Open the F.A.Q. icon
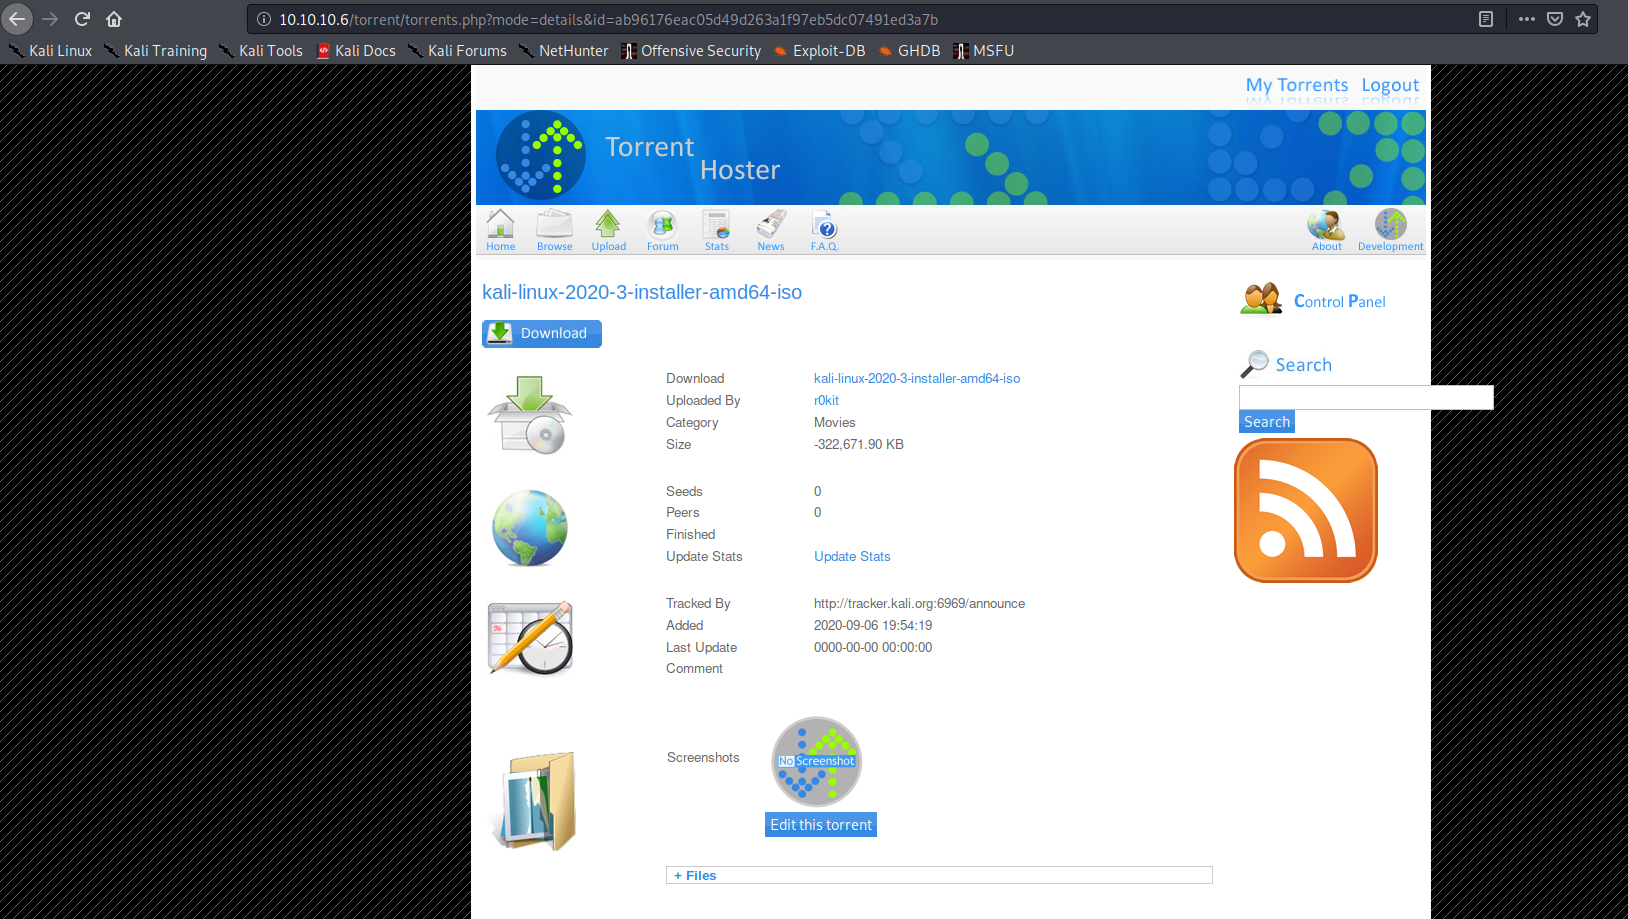Image resolution: width=1628 pixels, height=919 pixels. tap(824, 230)
